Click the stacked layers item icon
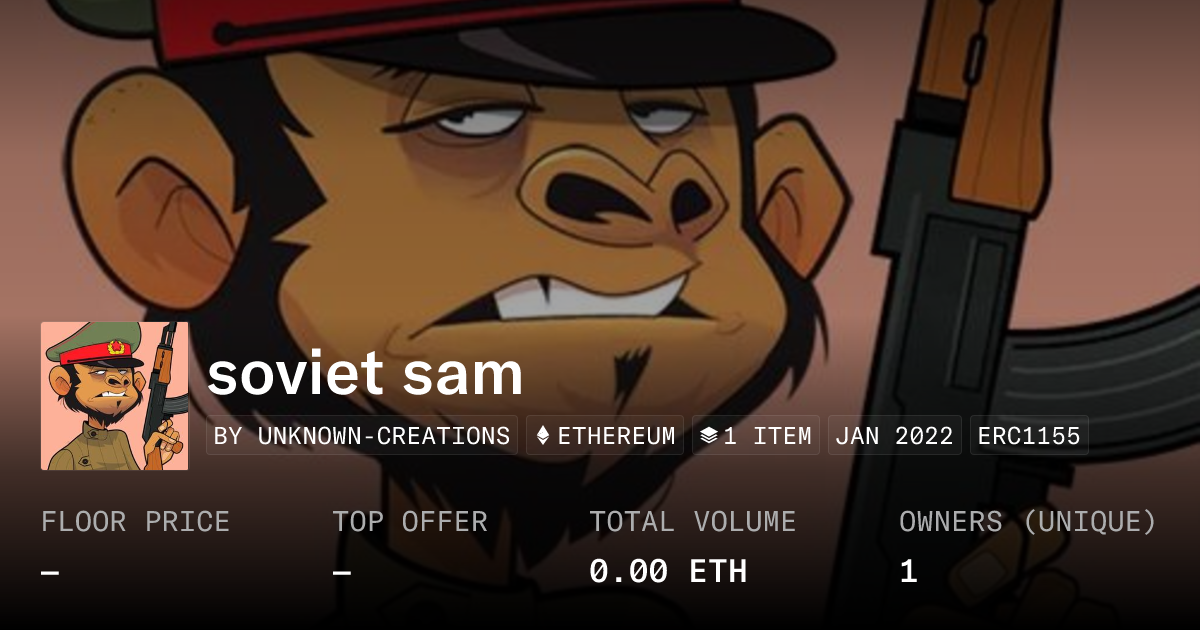The height and width of the screenshot is (630, 1200). [x=709, y=436]
